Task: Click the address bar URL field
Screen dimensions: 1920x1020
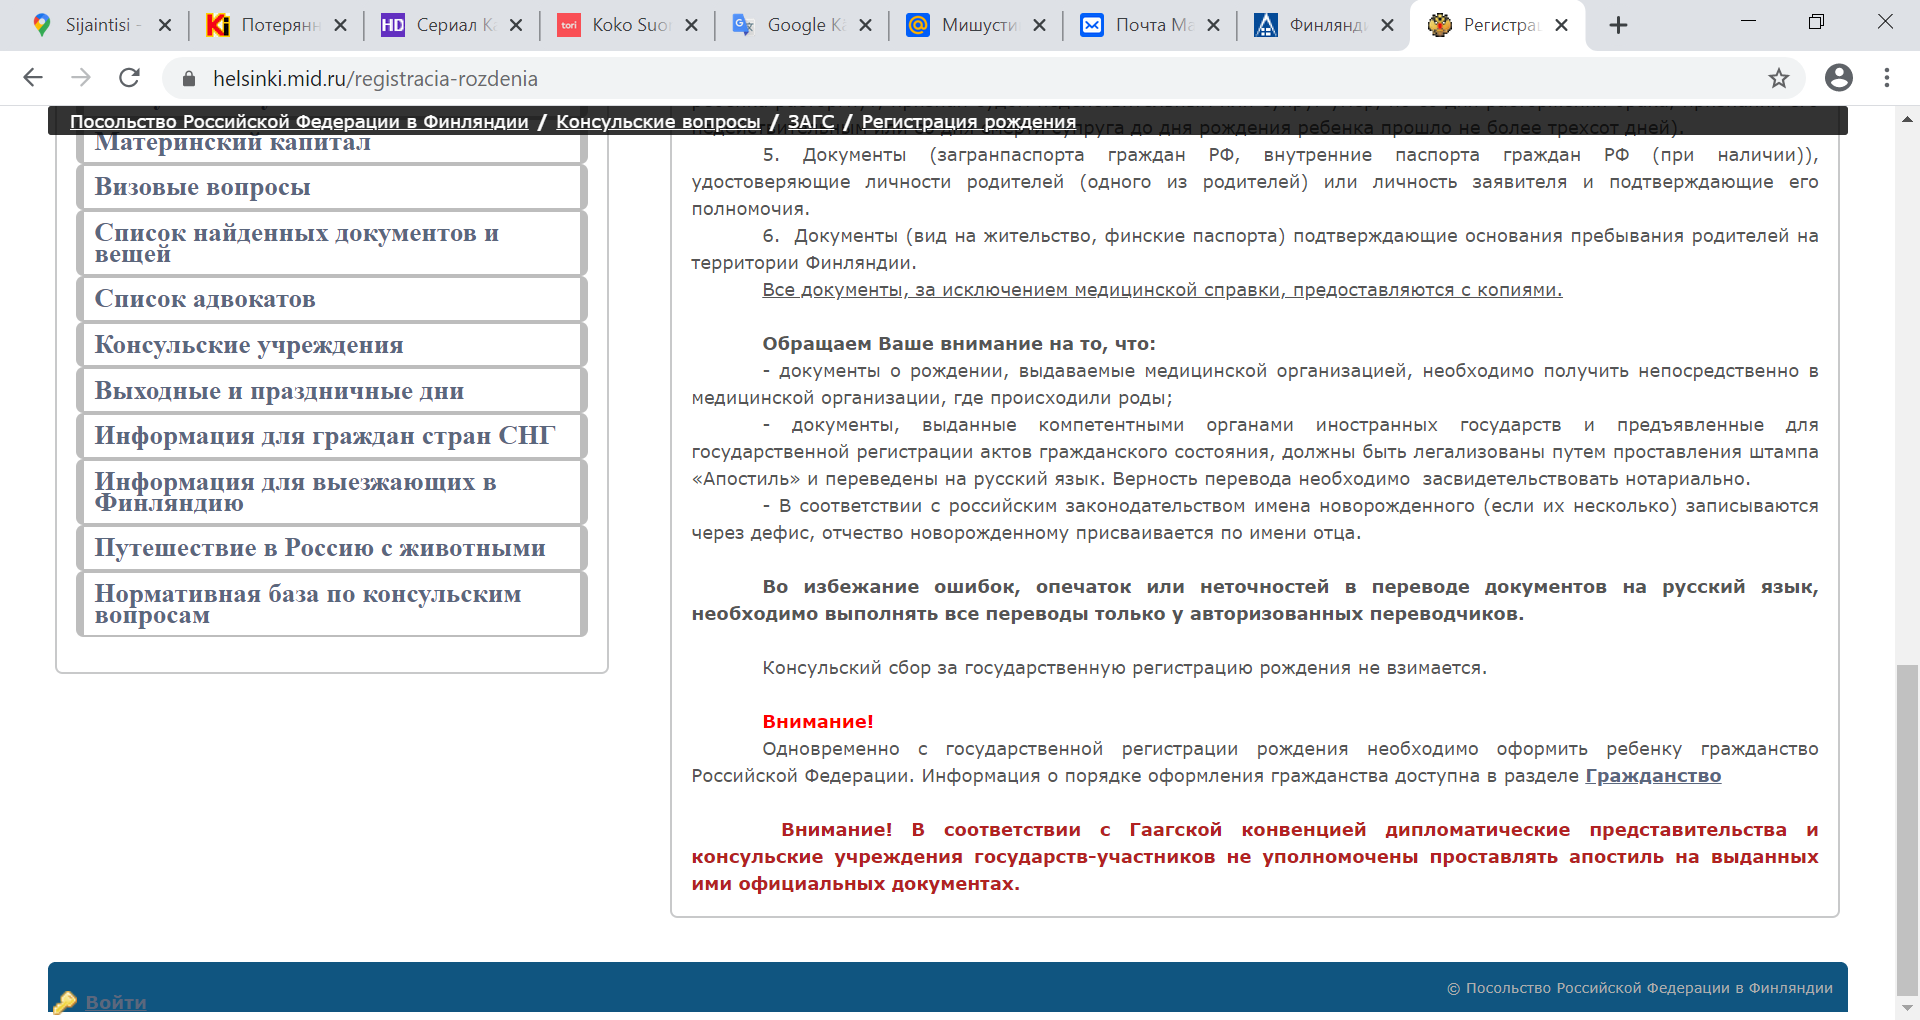Action: point(900,78)
